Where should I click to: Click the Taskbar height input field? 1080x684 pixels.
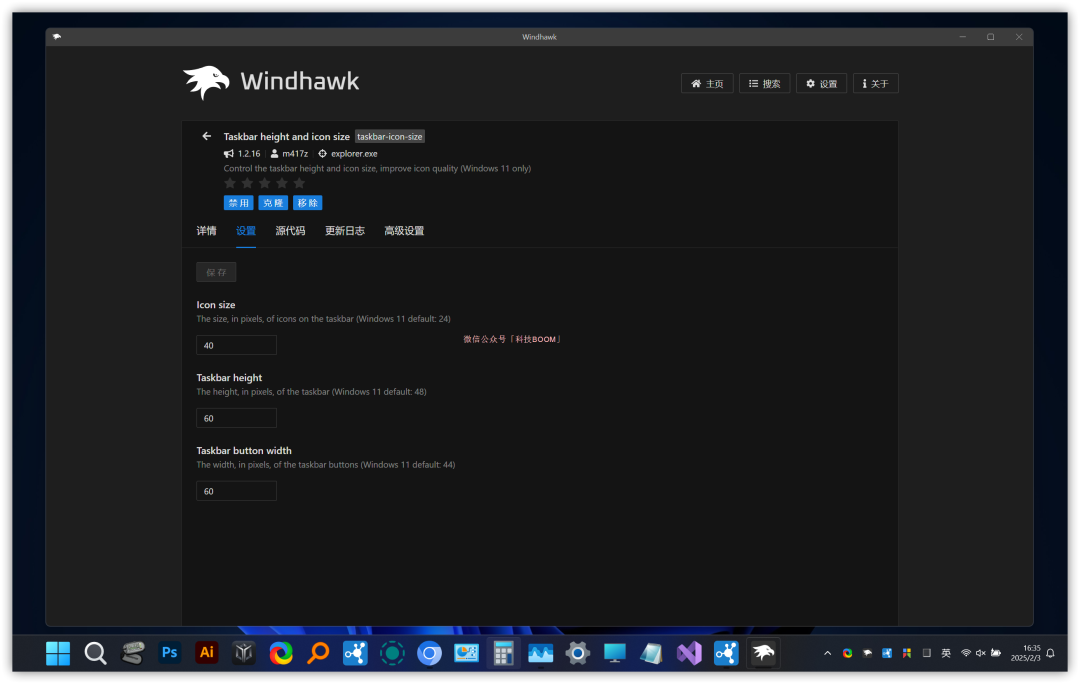(x=236, y=418)
